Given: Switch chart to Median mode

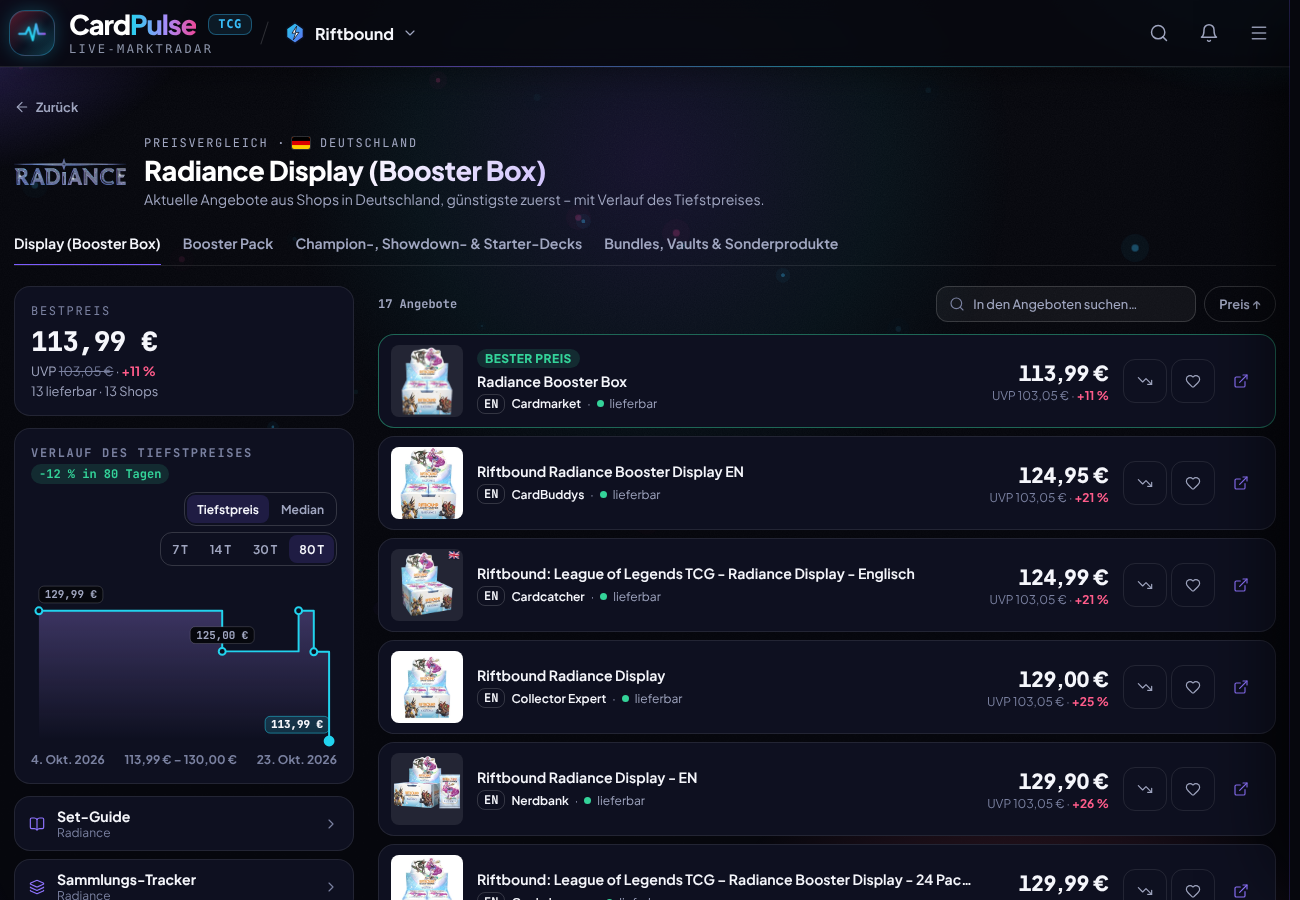Looking at the screenshot, I should coord(302,509).
